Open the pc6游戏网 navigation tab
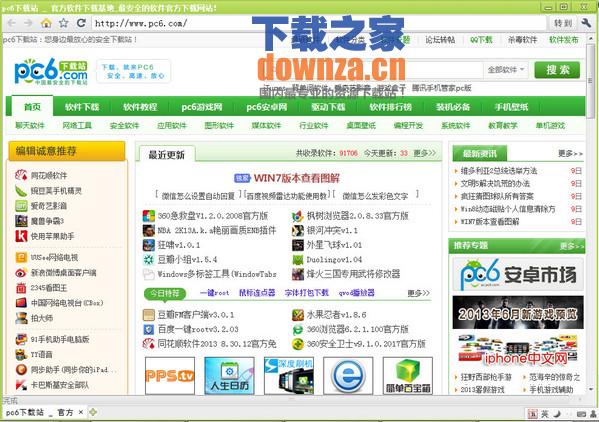Image resolution: width=599 pixels, height=422 pixels. (x=201, y=107)
